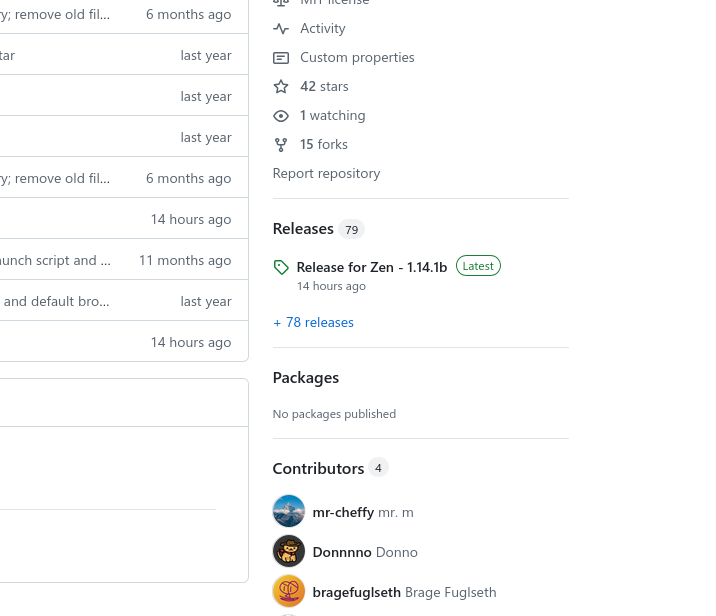The width and height of the screenshot is (716, 616).
Task: Click the Custom properties note icon
Action: tap(281, 58)
